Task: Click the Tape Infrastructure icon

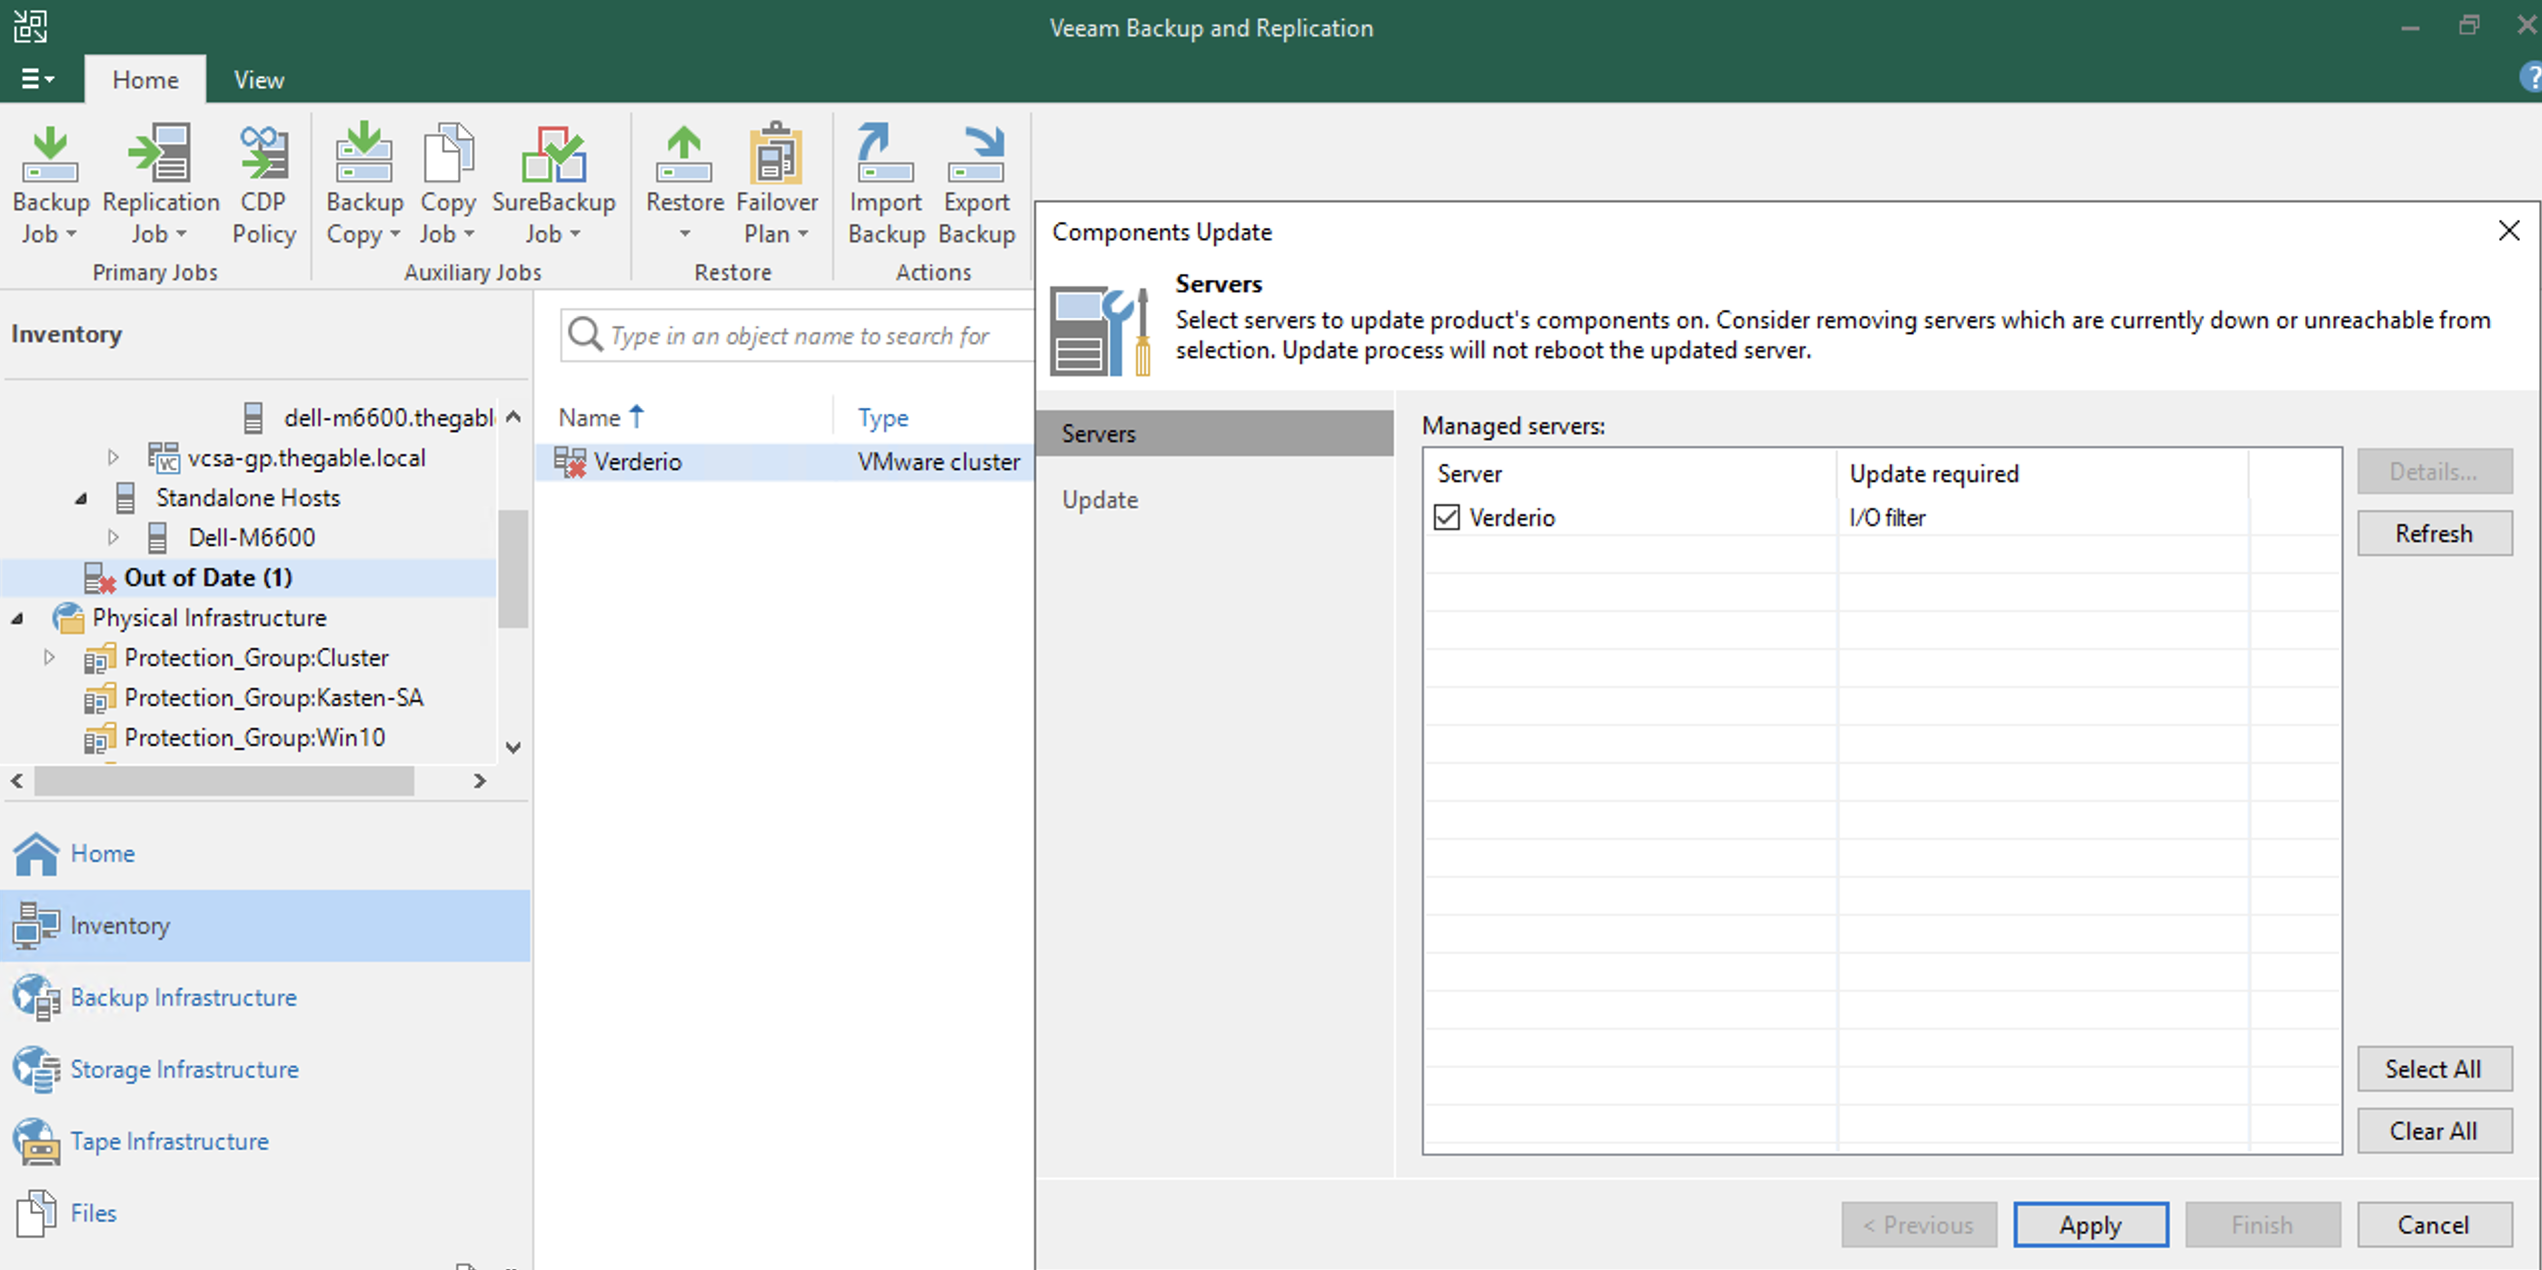Action: [37, 1141]
